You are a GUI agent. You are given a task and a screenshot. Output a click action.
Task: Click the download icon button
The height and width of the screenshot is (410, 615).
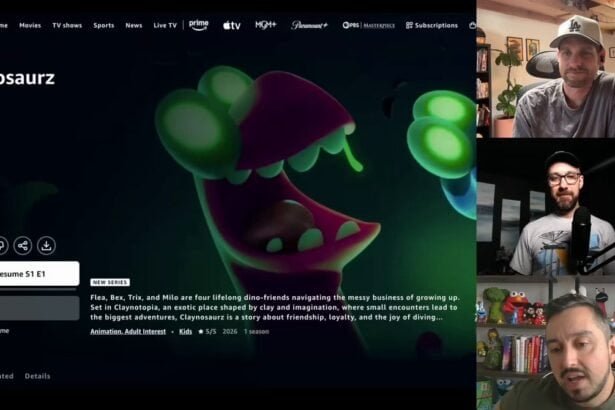tap(46, 246)
